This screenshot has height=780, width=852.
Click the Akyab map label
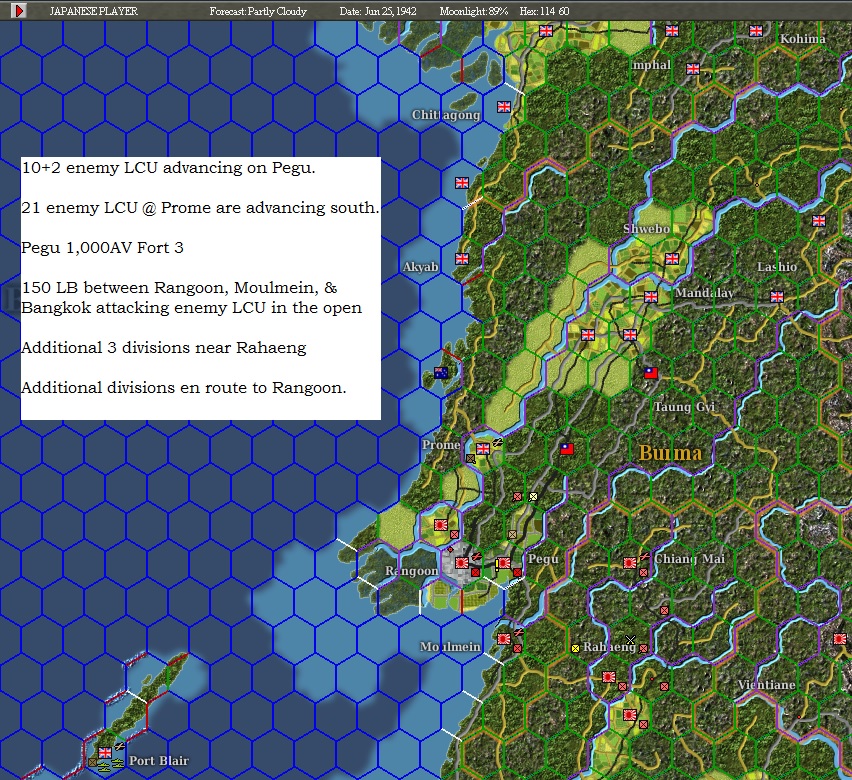pyautogui.click(x=421, y=267)
